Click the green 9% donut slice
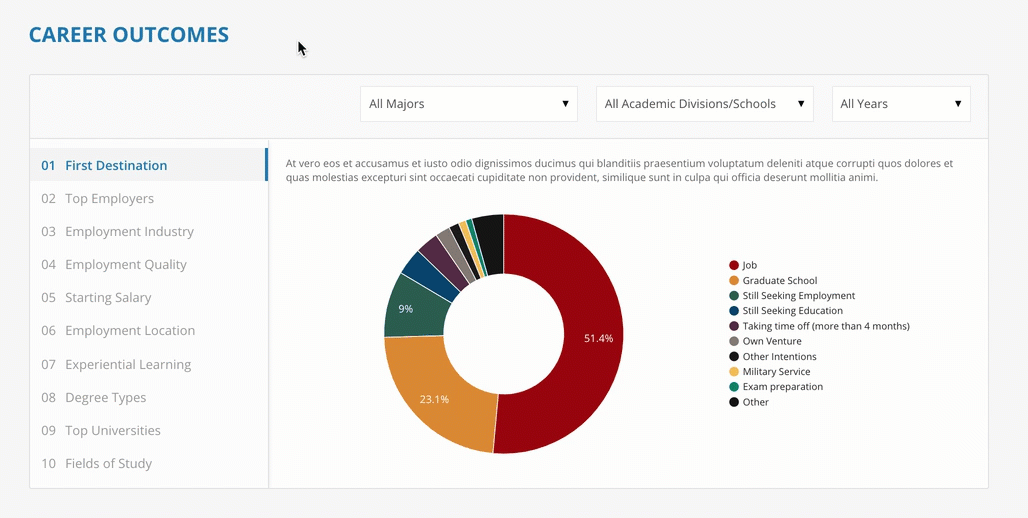 coord(412,308)
